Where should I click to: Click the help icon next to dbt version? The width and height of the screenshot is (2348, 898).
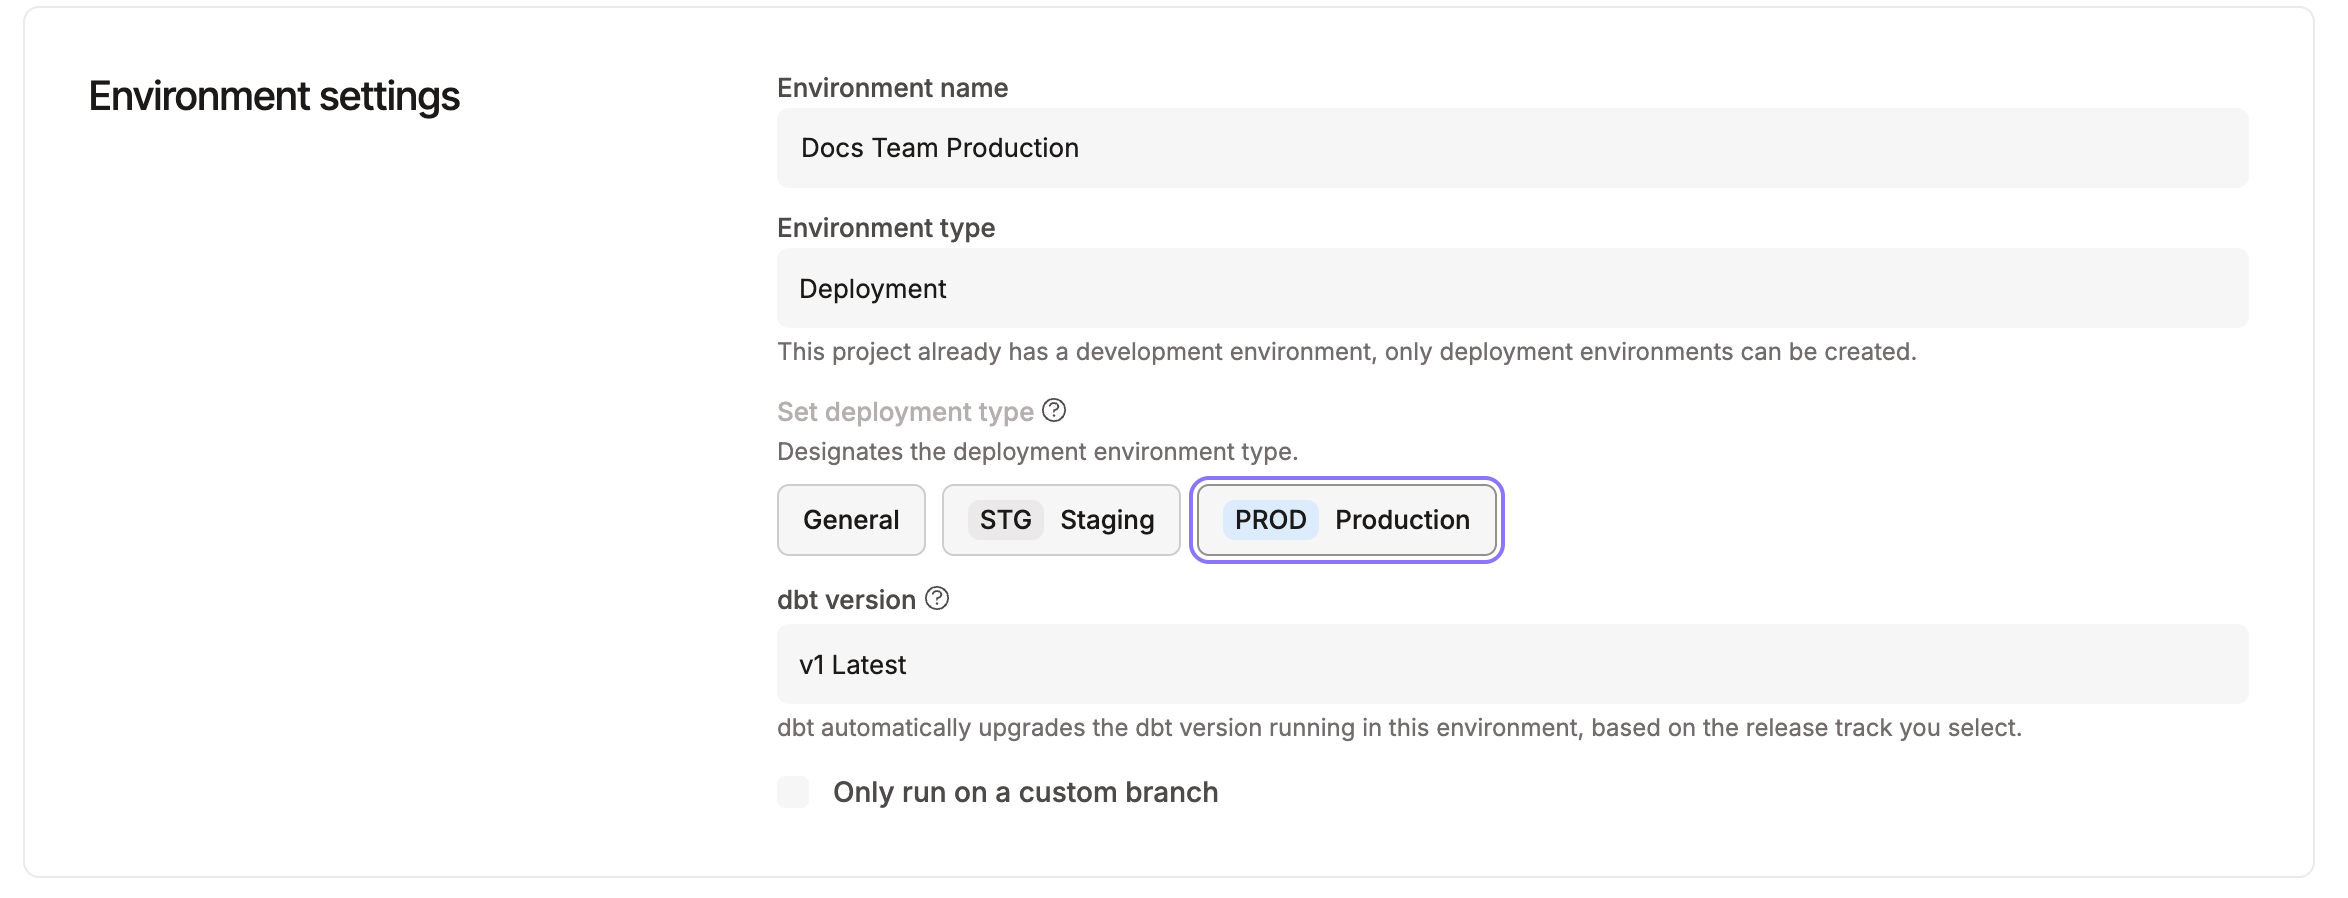tap(937, 598)
